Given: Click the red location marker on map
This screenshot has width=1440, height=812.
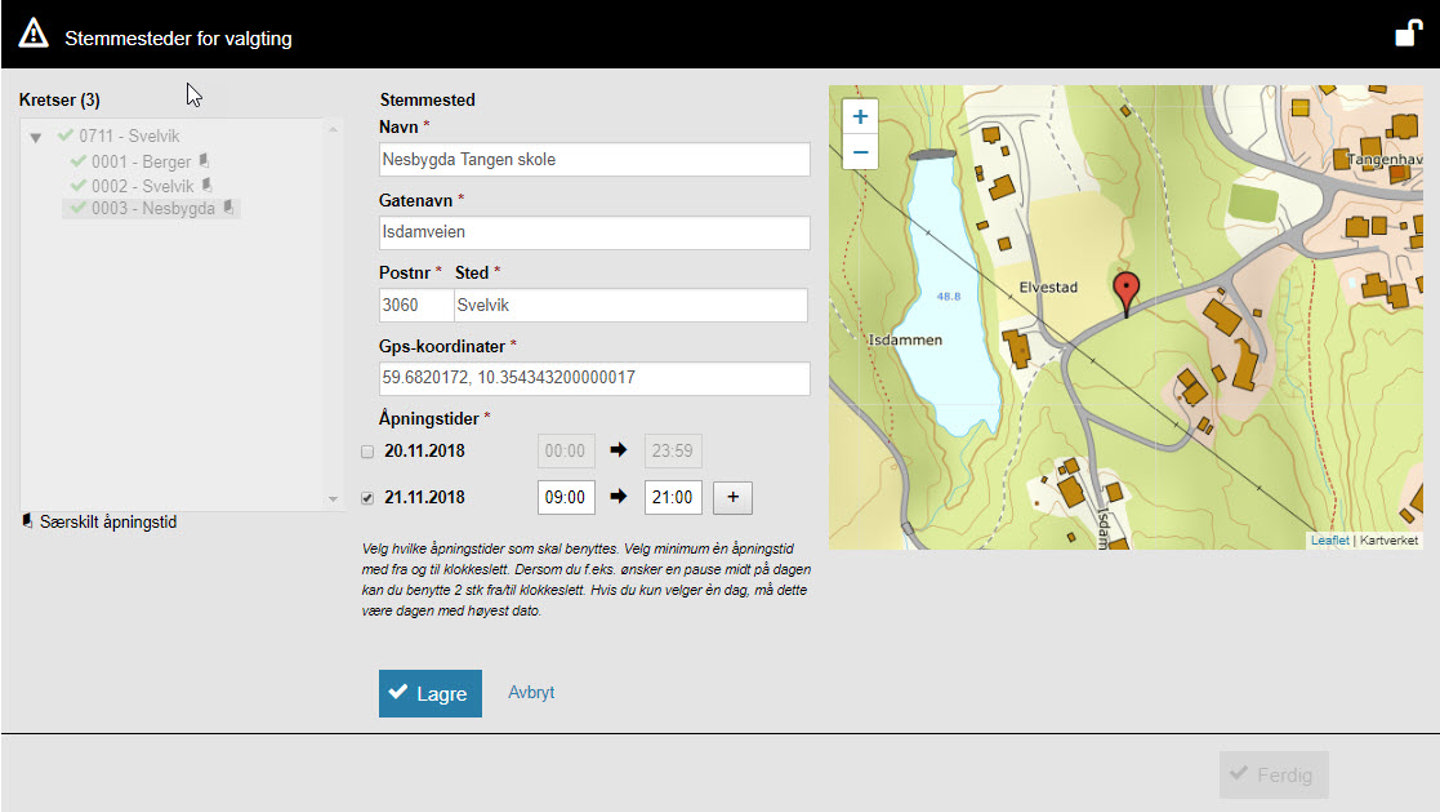Looking at the screenshot, I should [x=1126, y=292].
